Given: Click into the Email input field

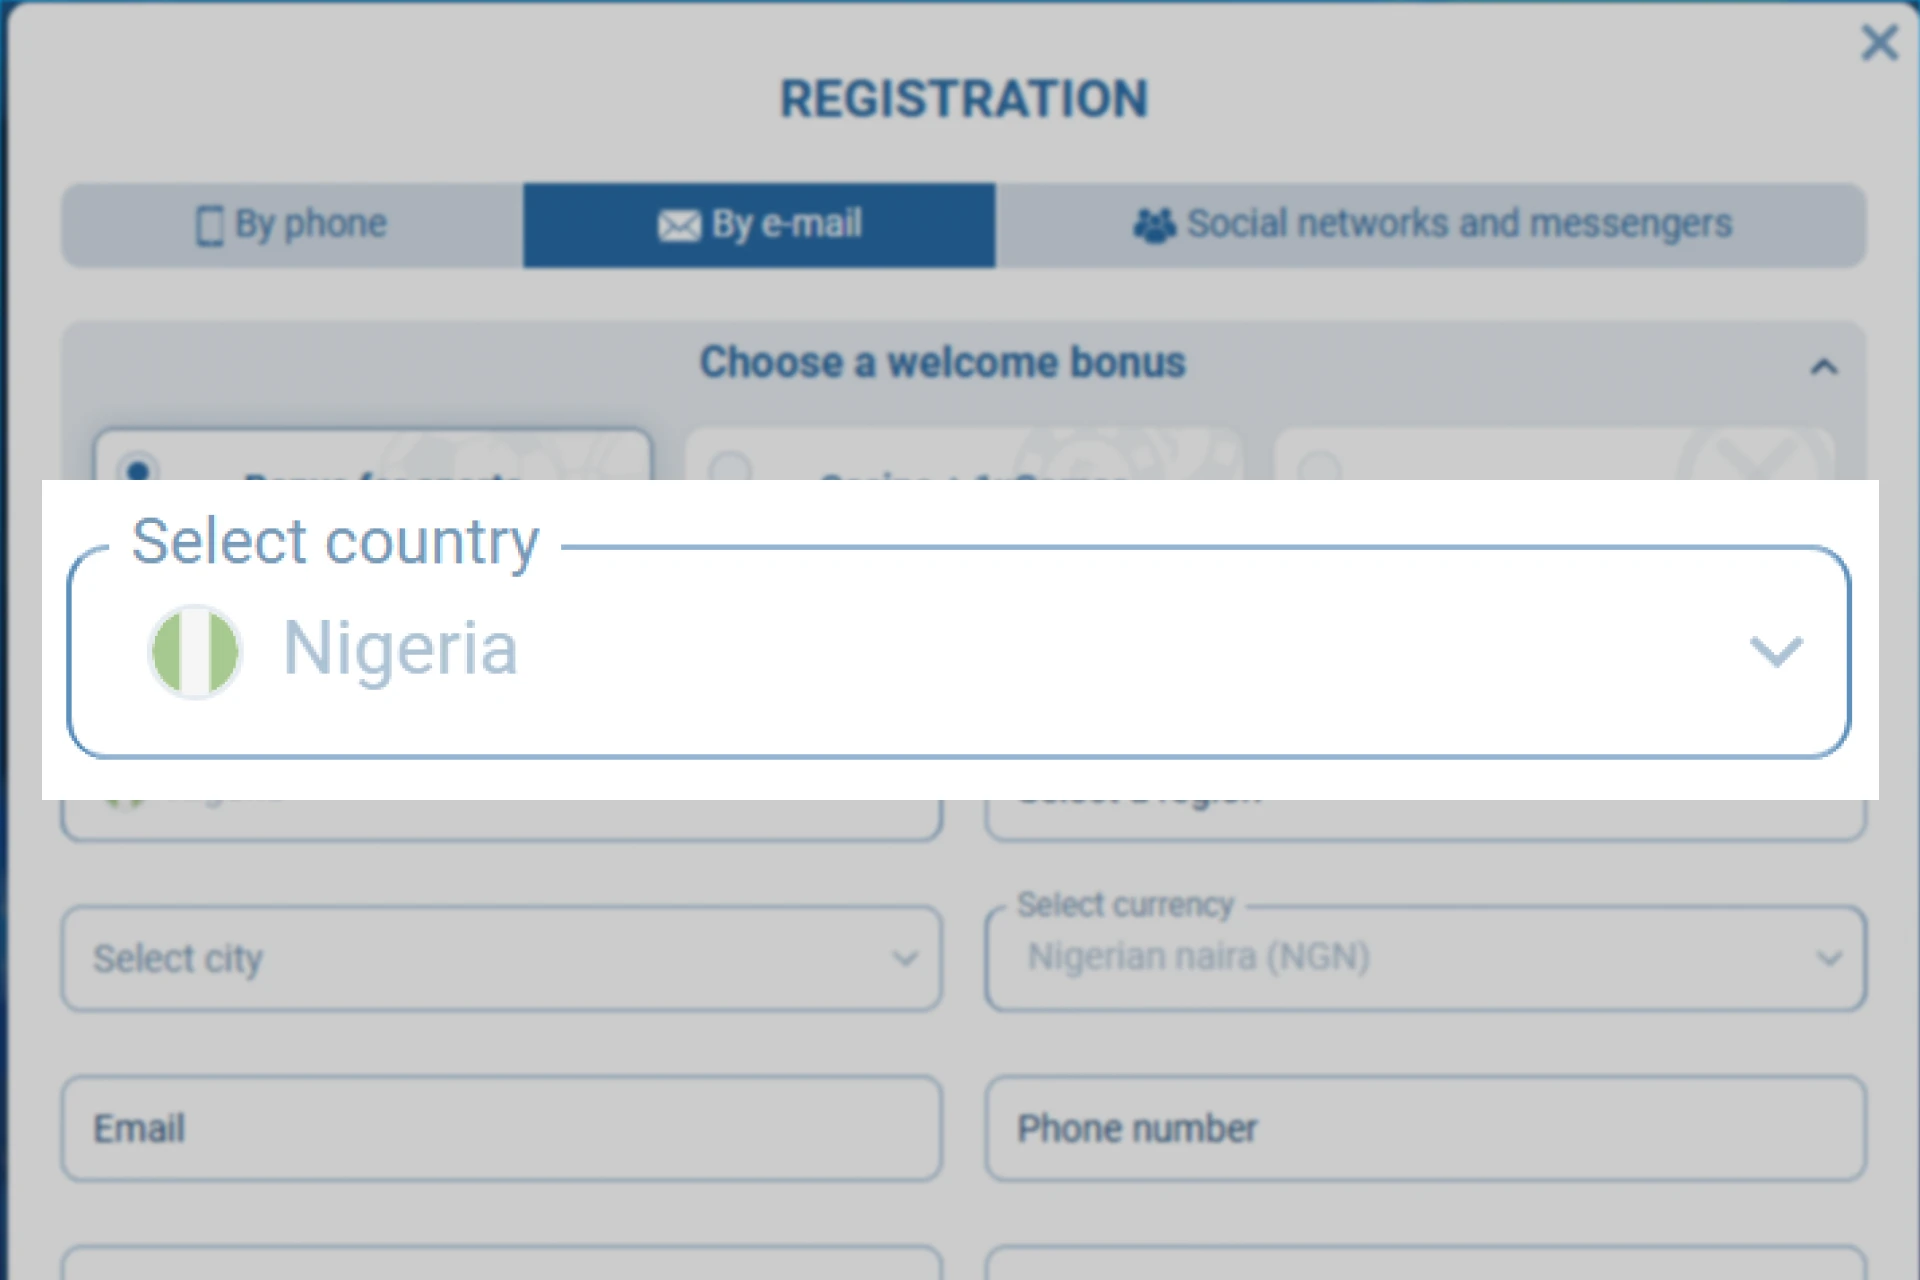Looking at the screenshot, I should click(x=501, y=1128).
